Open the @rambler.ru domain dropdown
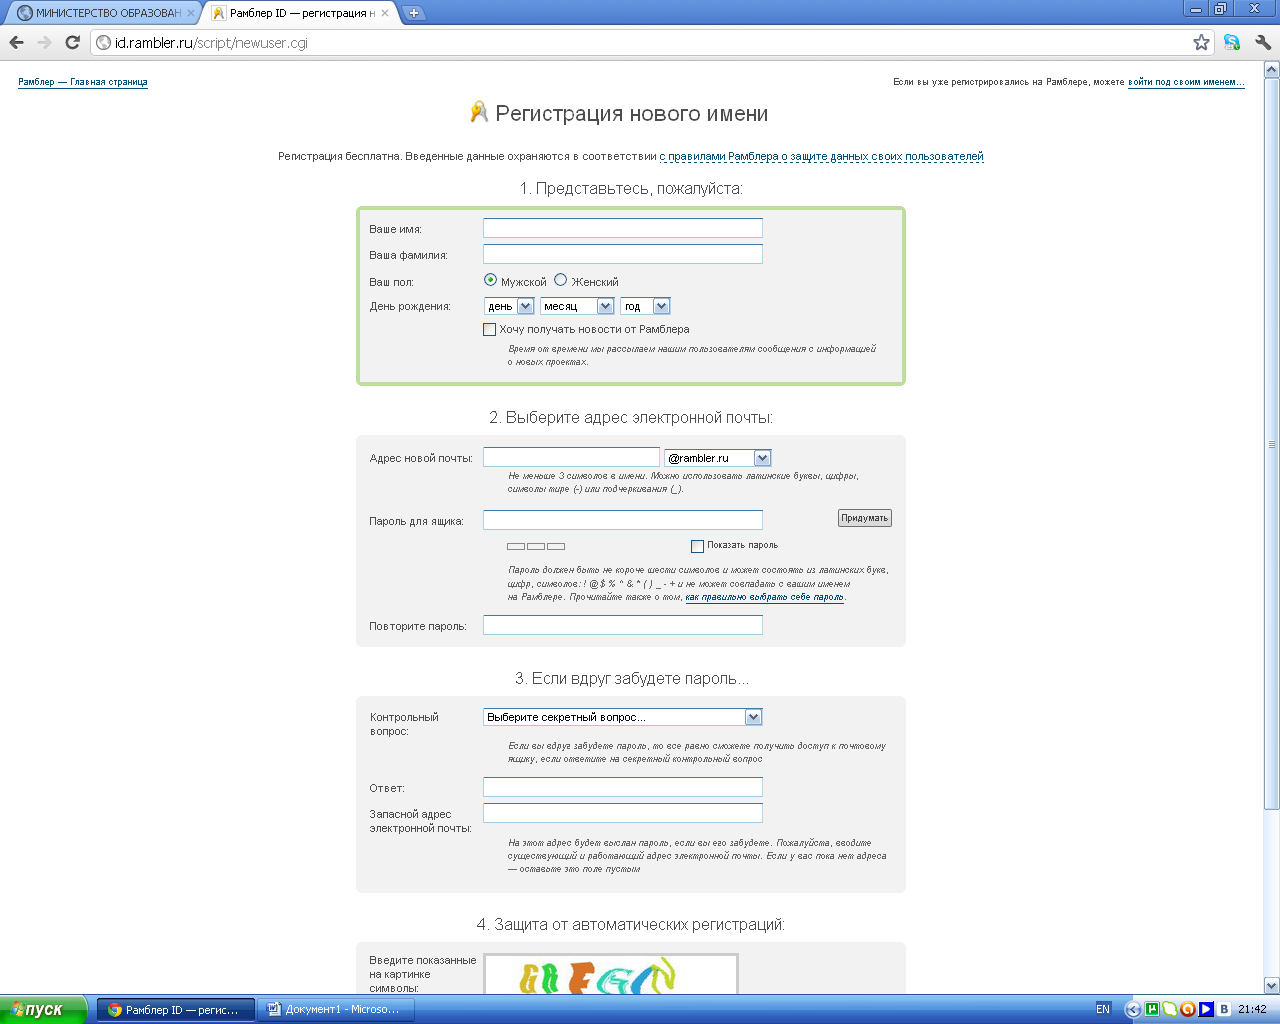The height and width of the screenshot is (1024, 1280). coord(717,458)
